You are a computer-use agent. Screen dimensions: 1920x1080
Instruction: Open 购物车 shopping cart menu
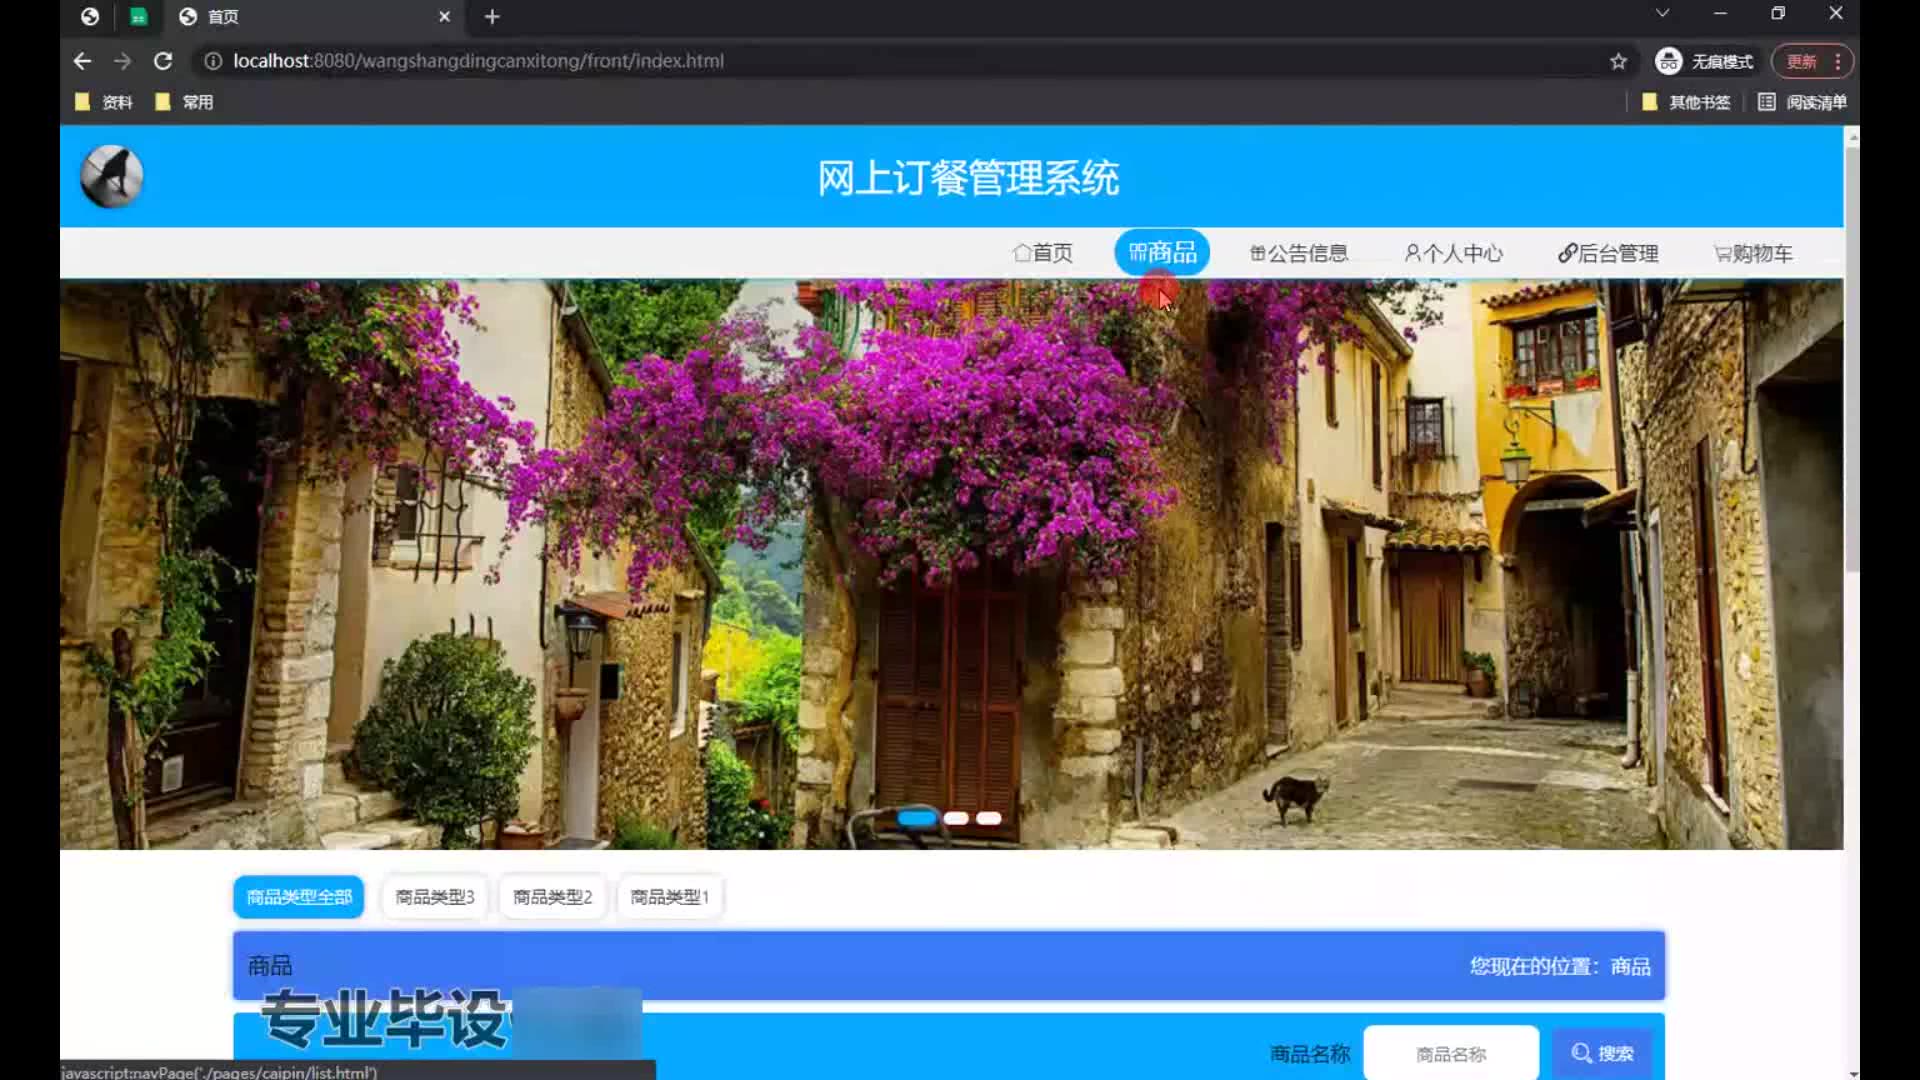point(1753,253)
